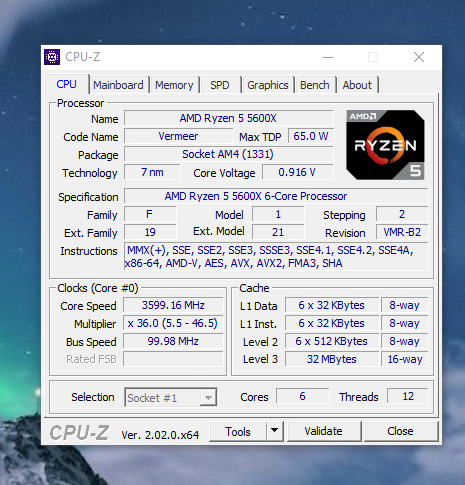Click the Code Name value Vermeer
This screenshot has width=465, height=485.
[178, 136]
